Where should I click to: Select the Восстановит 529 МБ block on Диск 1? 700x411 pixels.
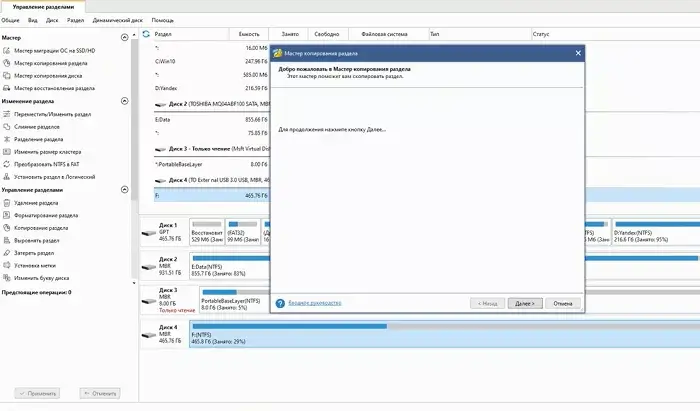[x=207, y=232]
